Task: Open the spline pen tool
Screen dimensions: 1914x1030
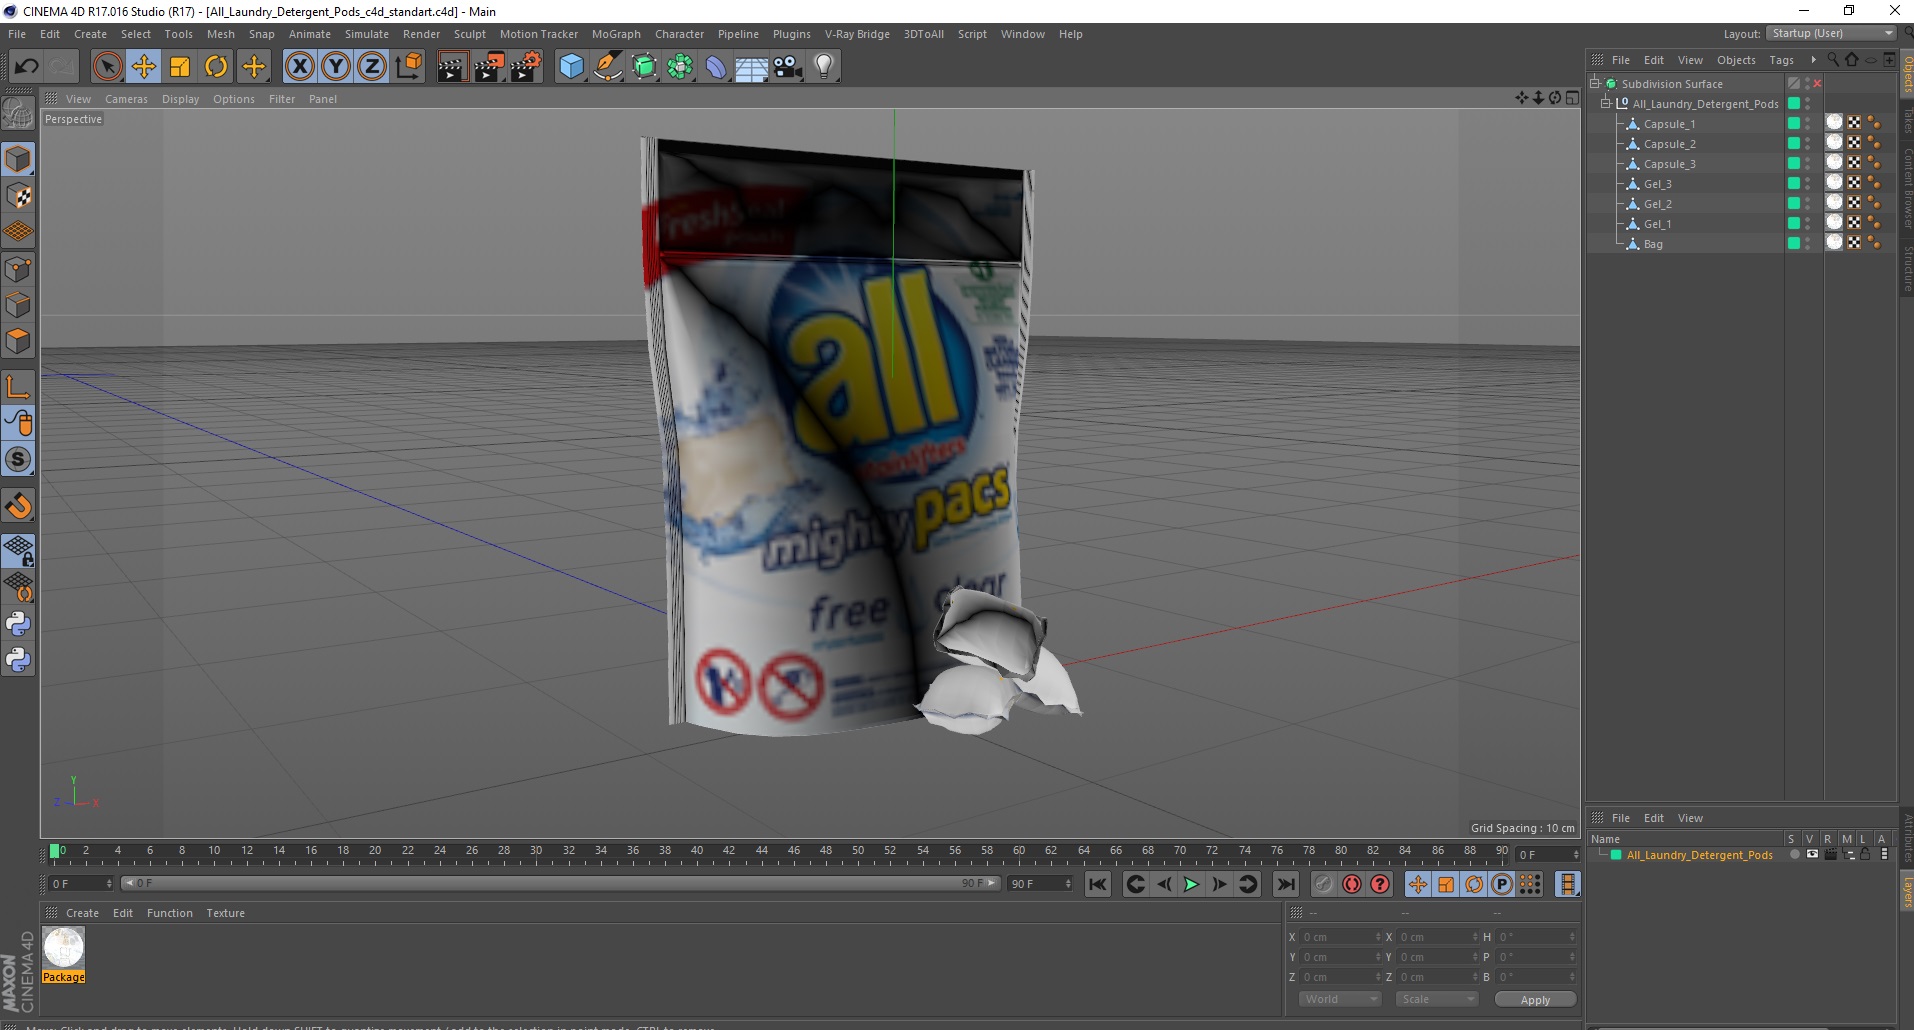Action: coord(607,67)
